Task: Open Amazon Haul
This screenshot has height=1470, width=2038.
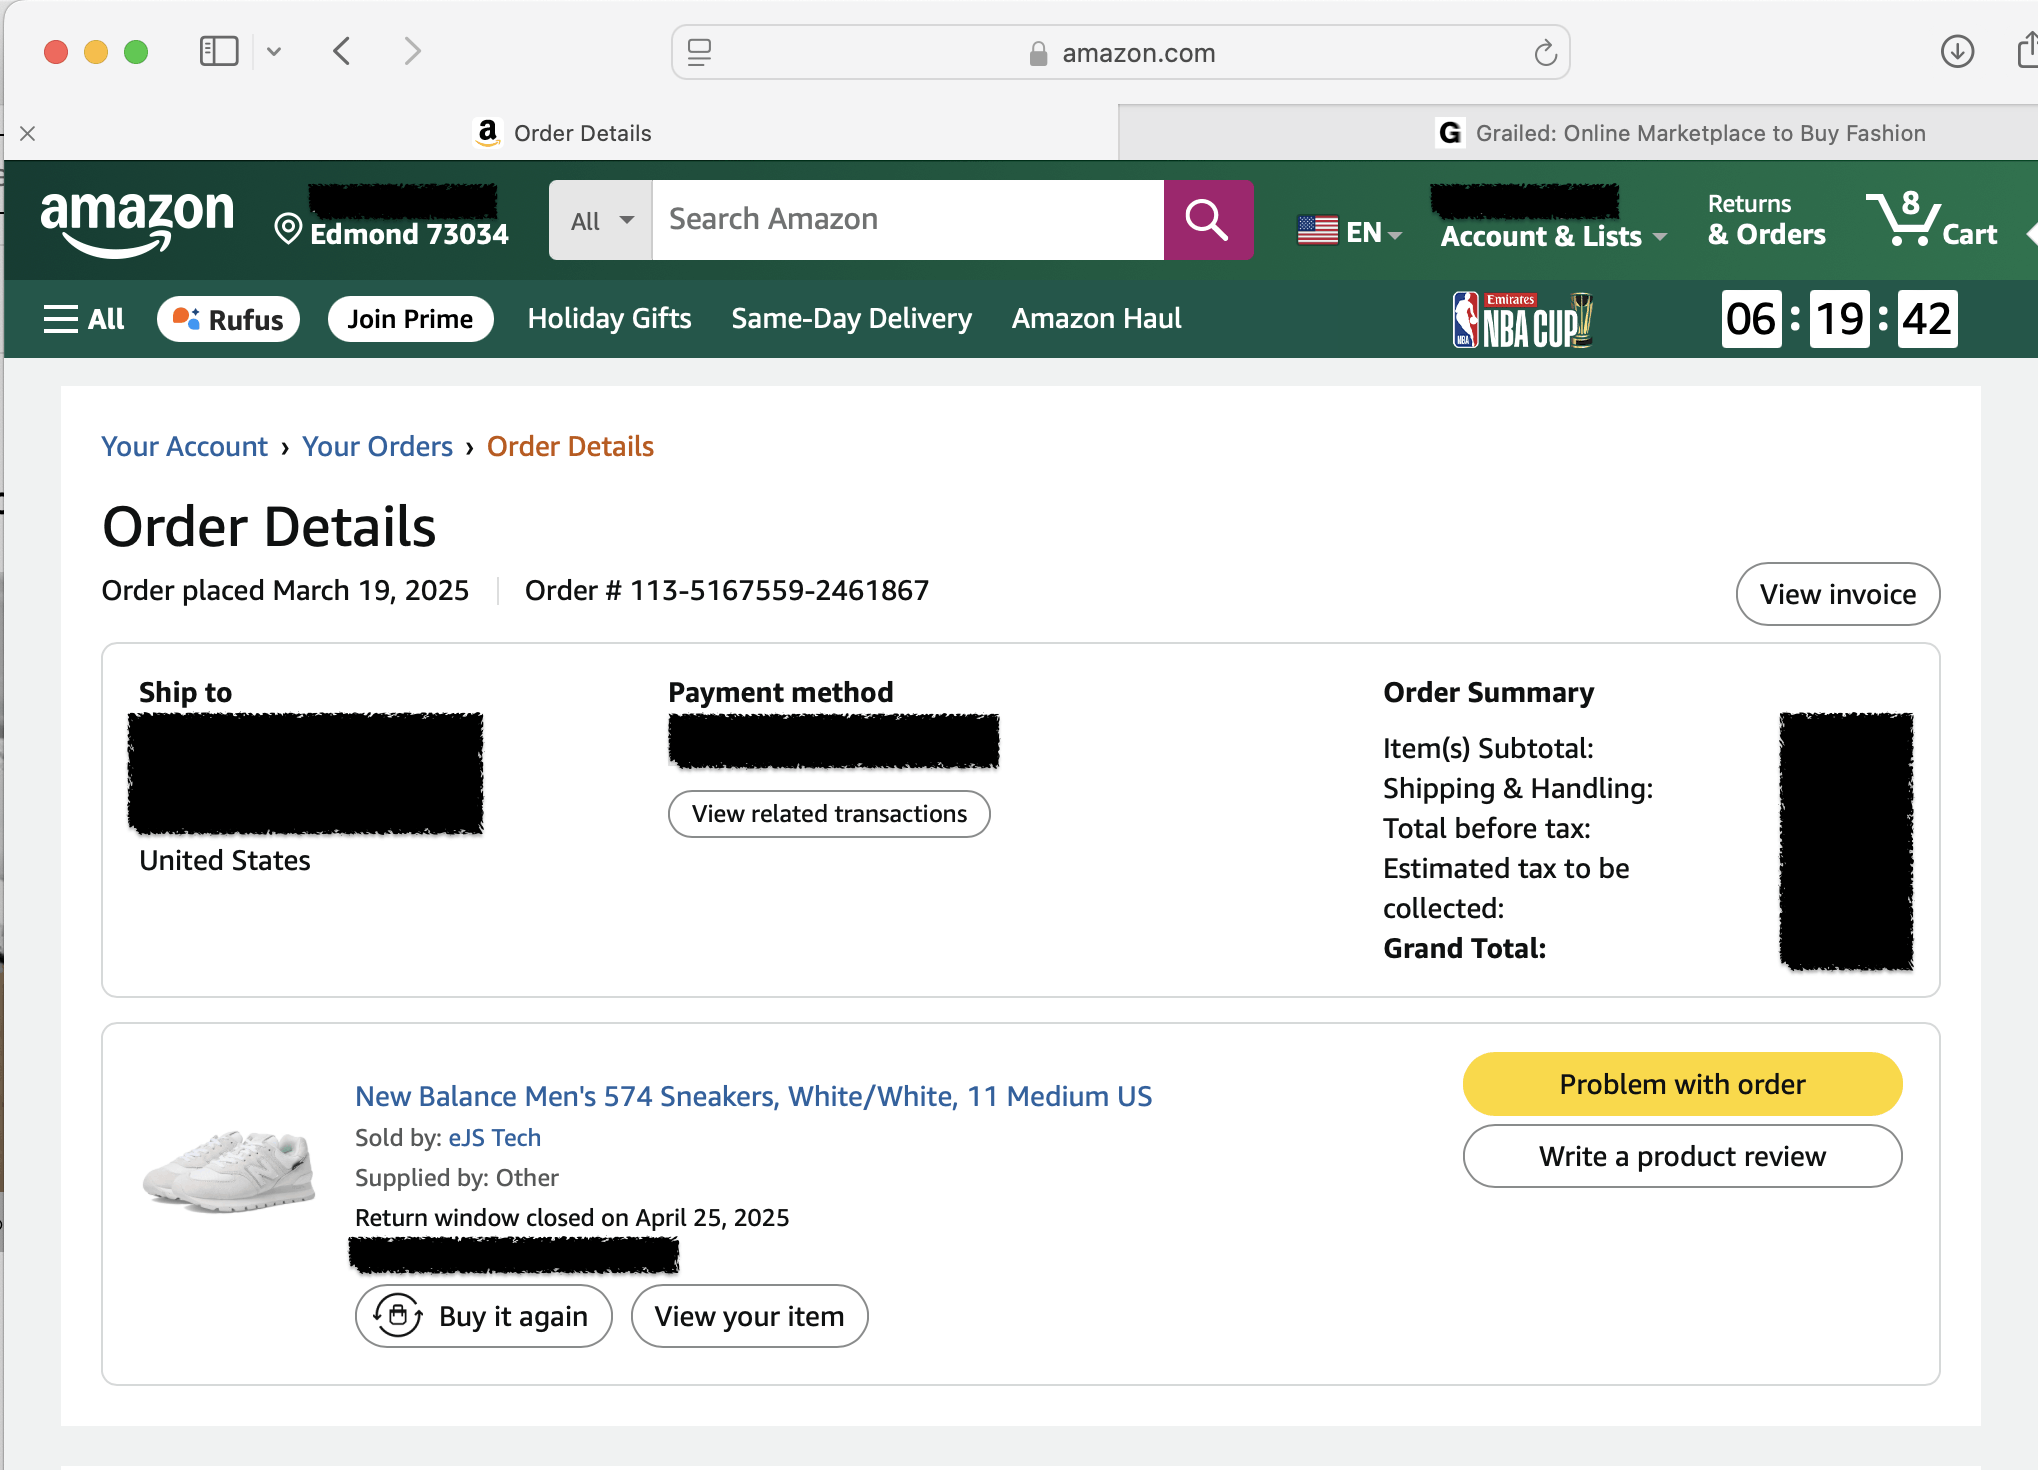Action: pos(1096,319)
